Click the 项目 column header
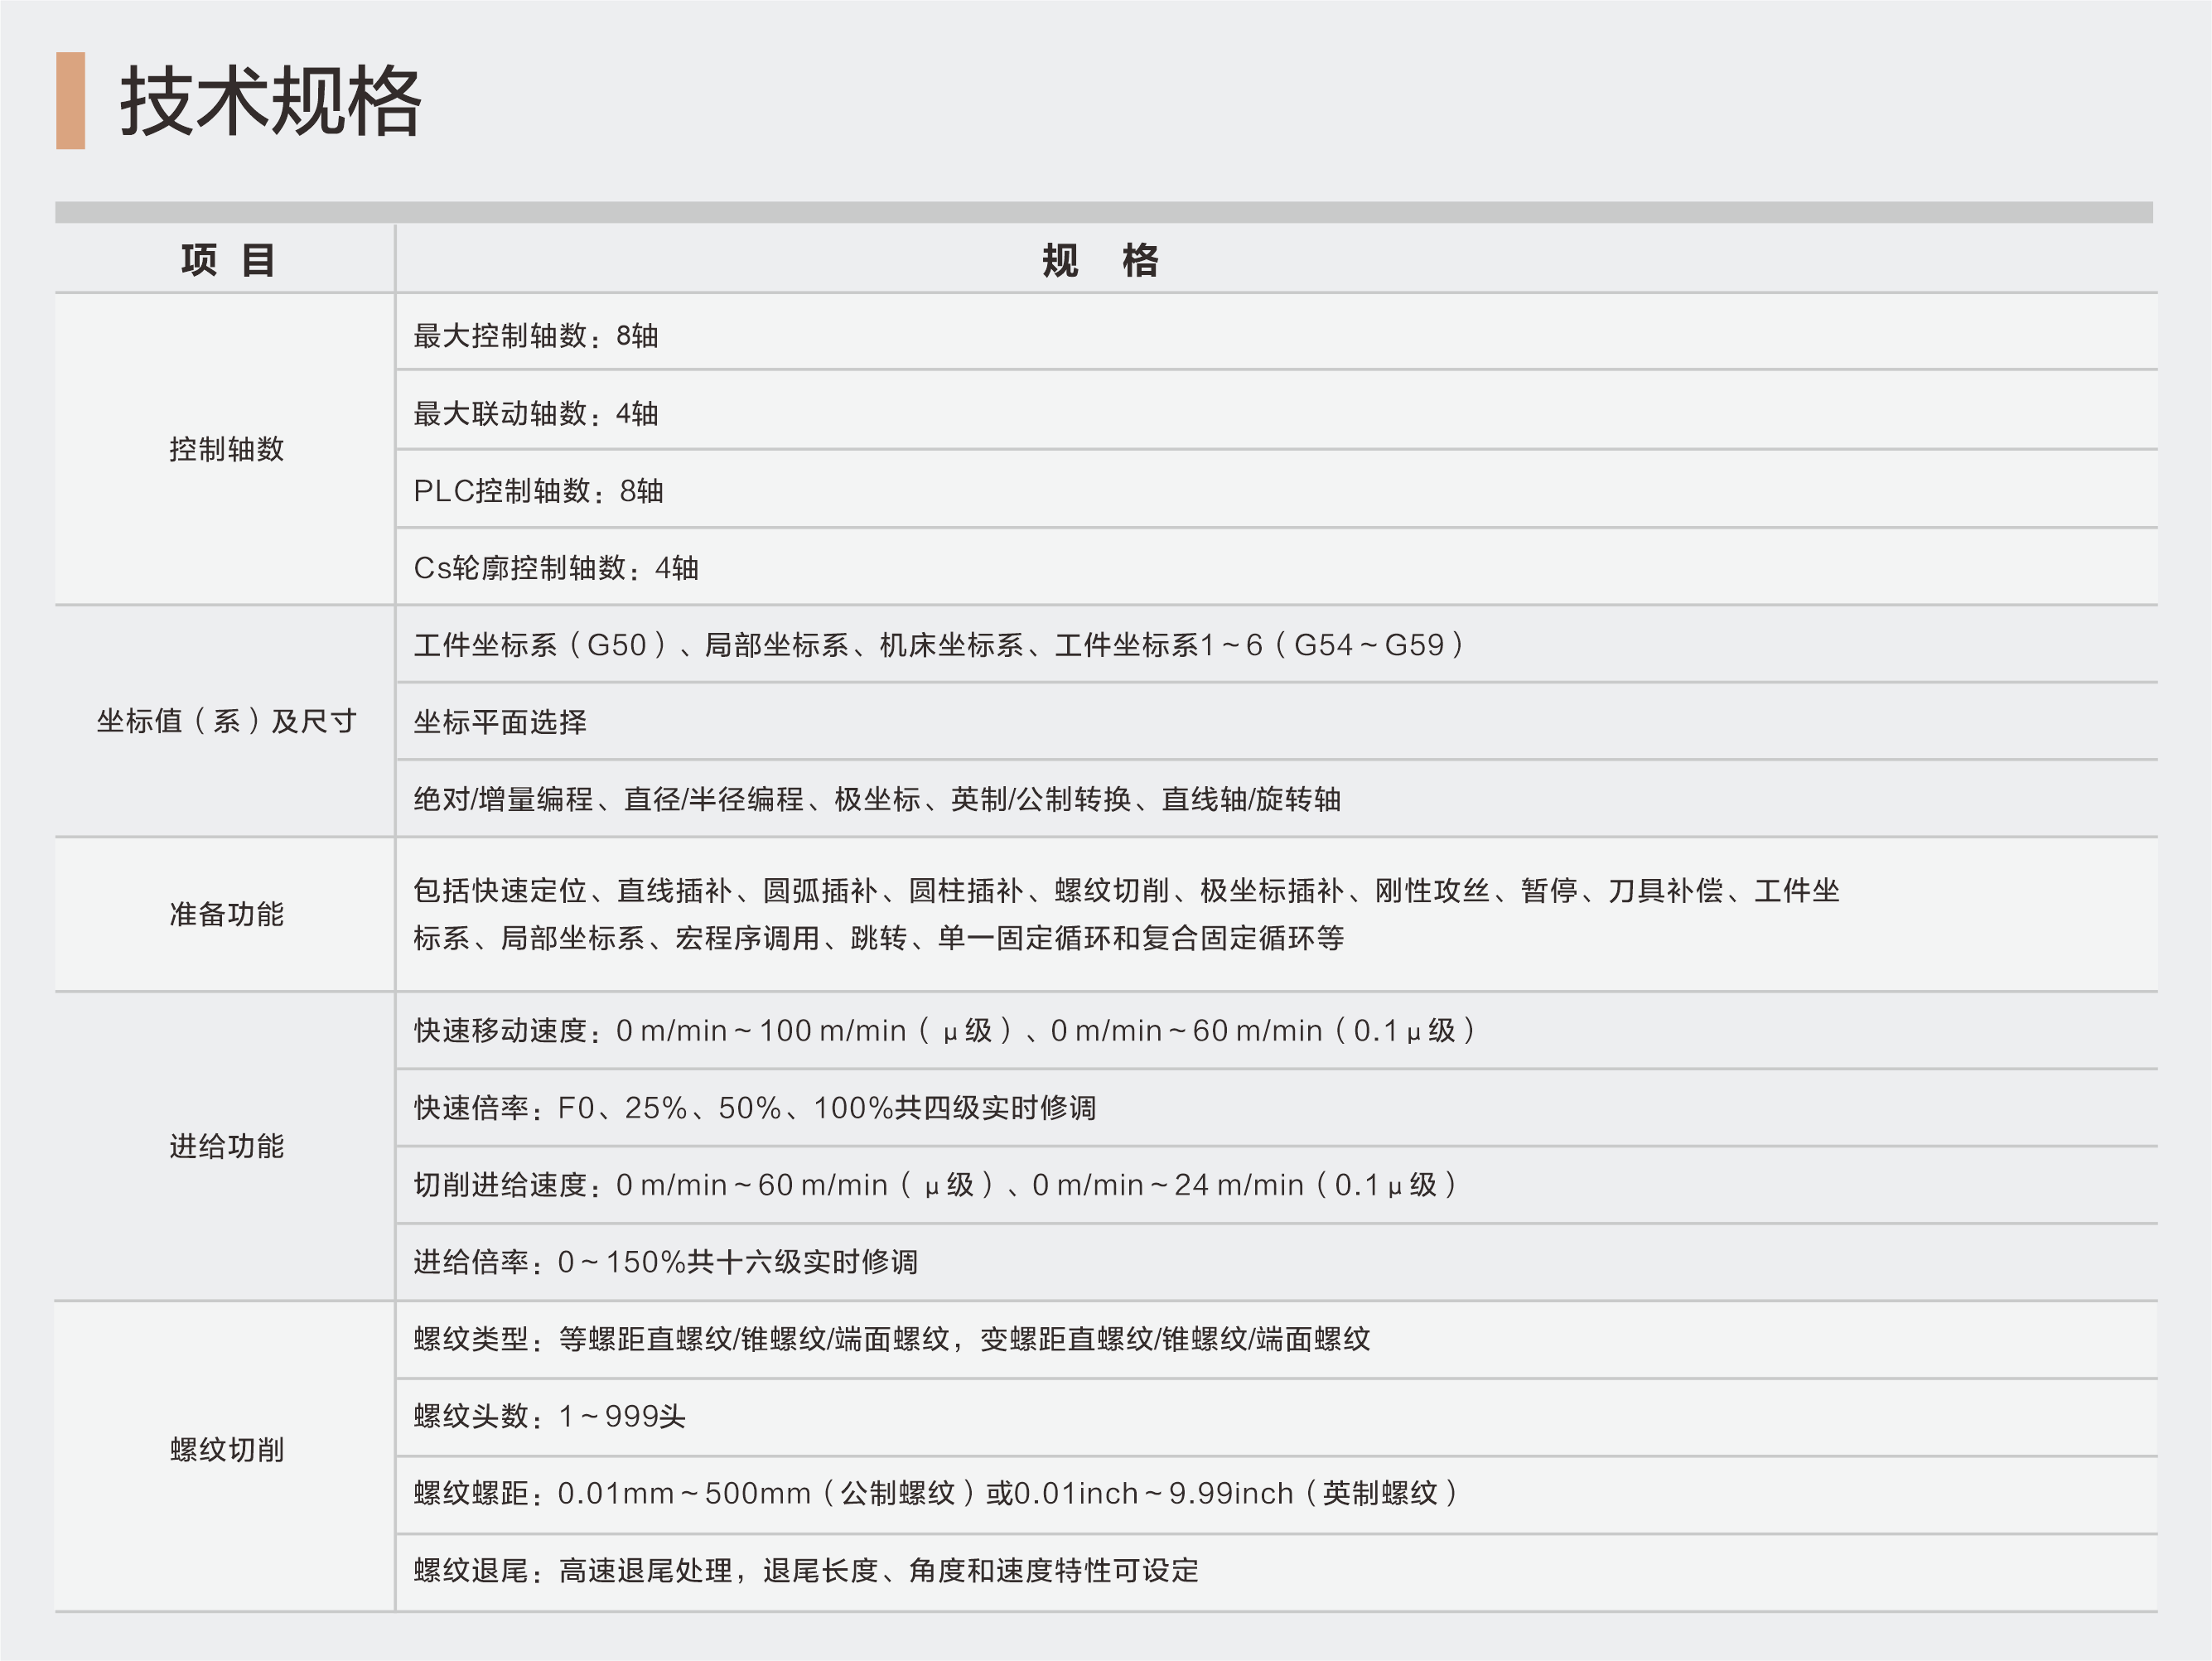 pos(227,260)
